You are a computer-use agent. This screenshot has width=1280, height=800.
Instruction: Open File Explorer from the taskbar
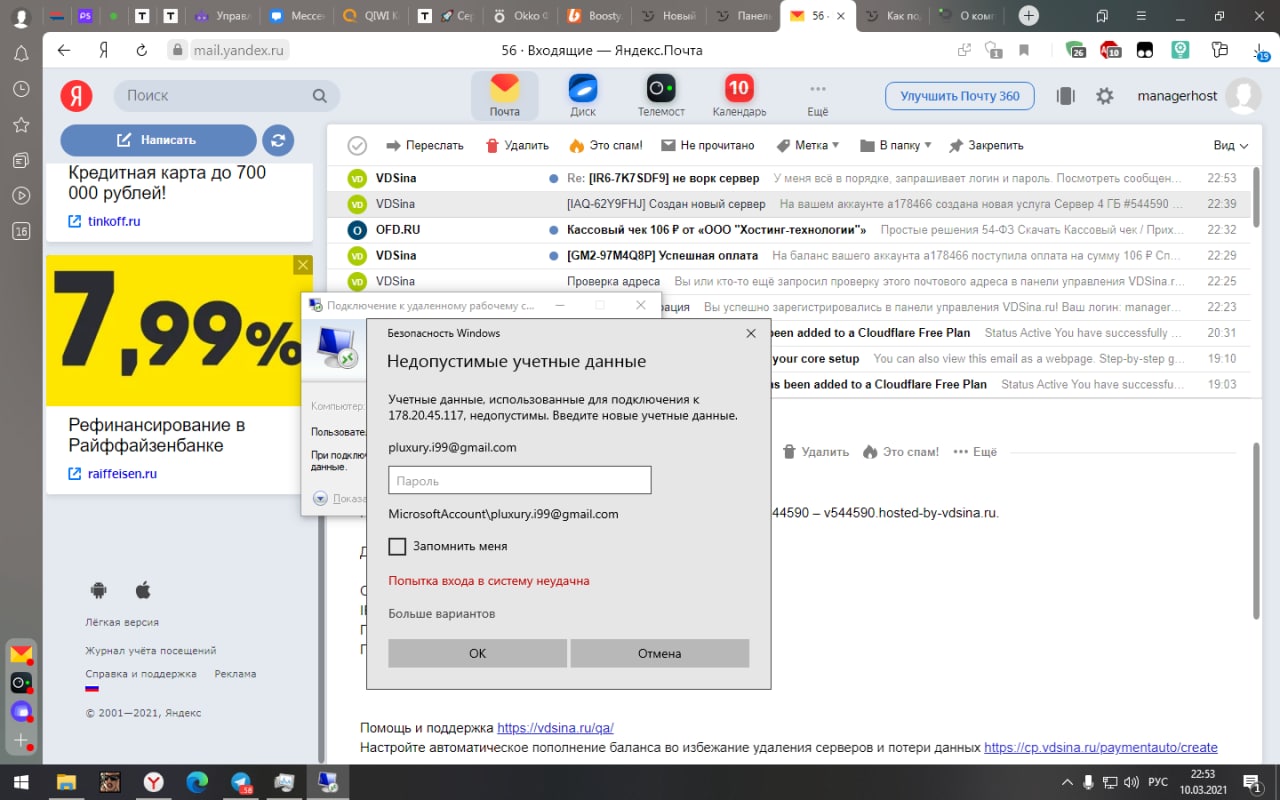tap(66, 782)
